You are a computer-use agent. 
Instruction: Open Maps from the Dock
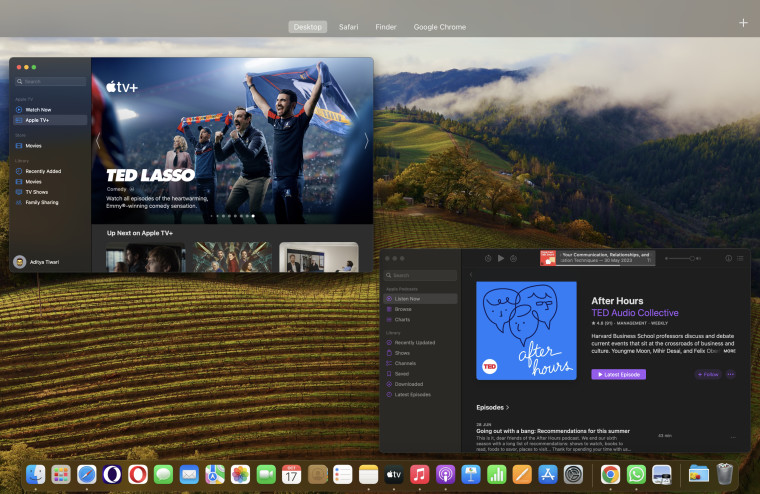coord(215,474)
